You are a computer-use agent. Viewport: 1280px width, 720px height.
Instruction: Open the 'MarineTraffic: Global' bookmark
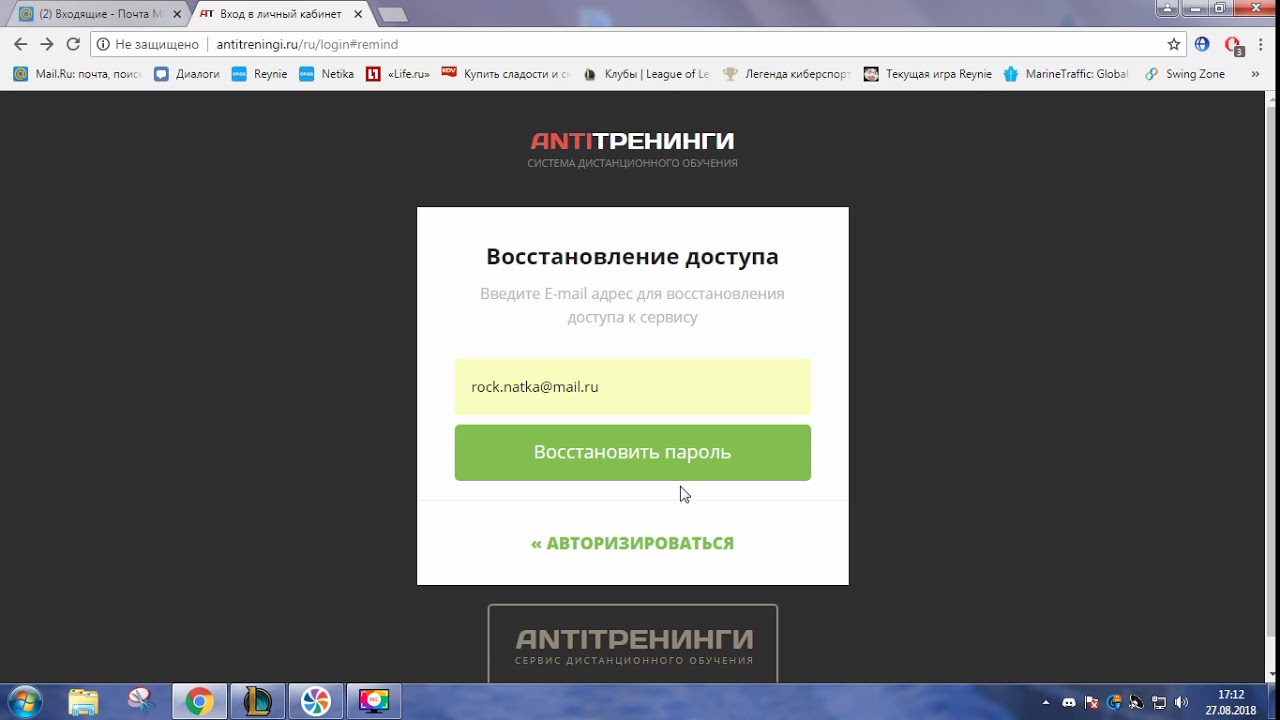point(1066,74)
